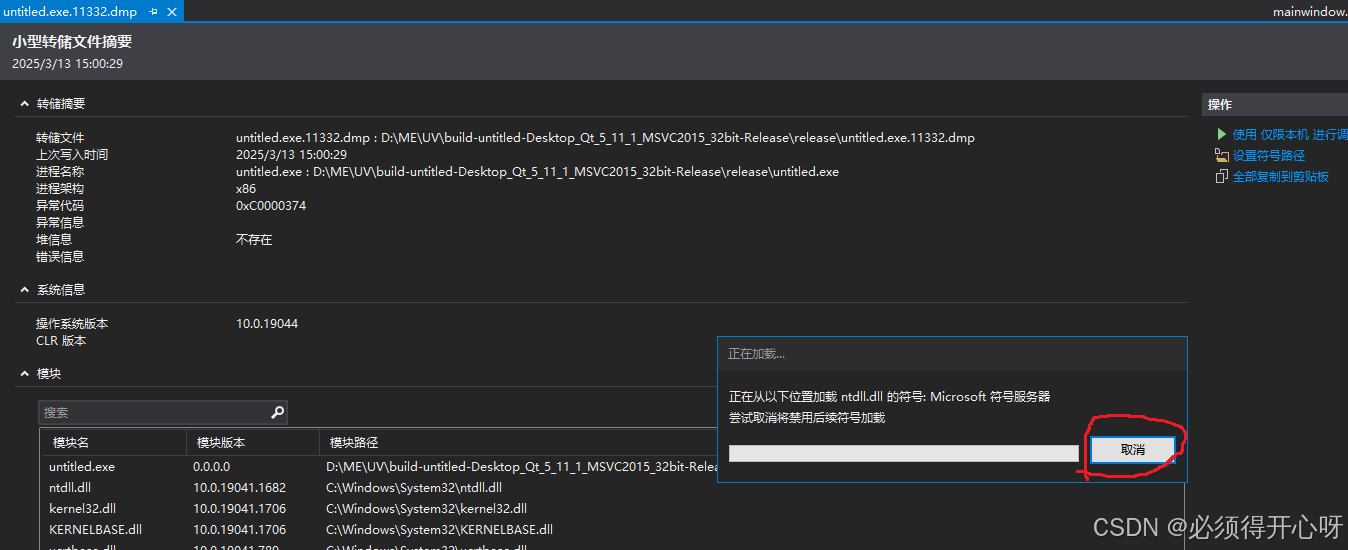Viewport: 1348px width, 550px height.
Task: Click version 0.0.0.0 cell
Action: [x=211, y=467]
